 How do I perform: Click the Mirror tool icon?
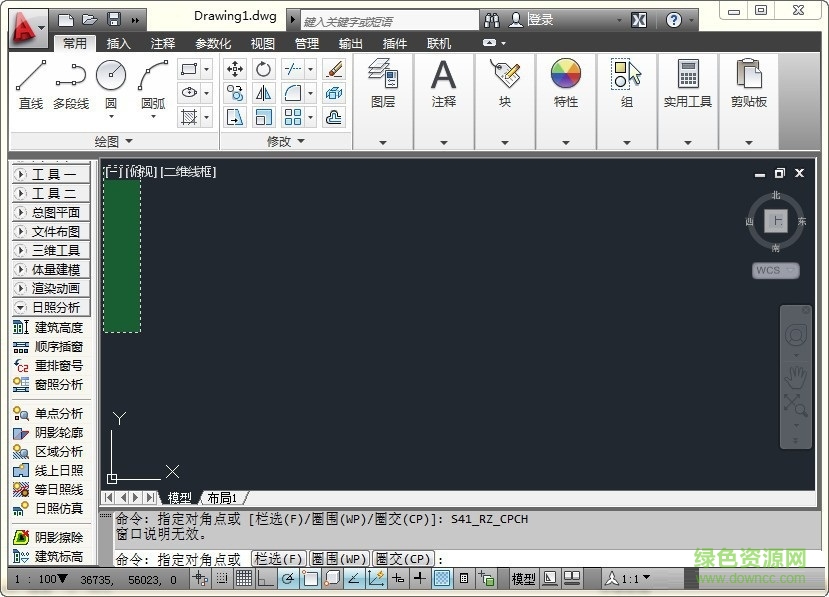point(263,93)
